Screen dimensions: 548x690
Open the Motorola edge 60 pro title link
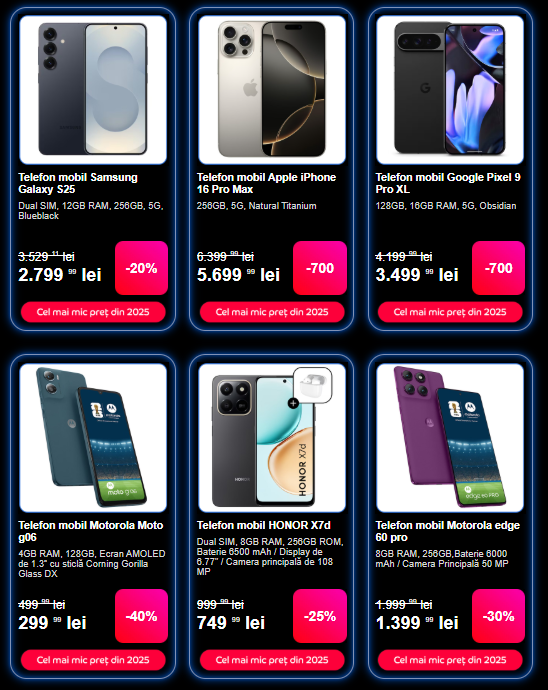(x=448, y=531)
